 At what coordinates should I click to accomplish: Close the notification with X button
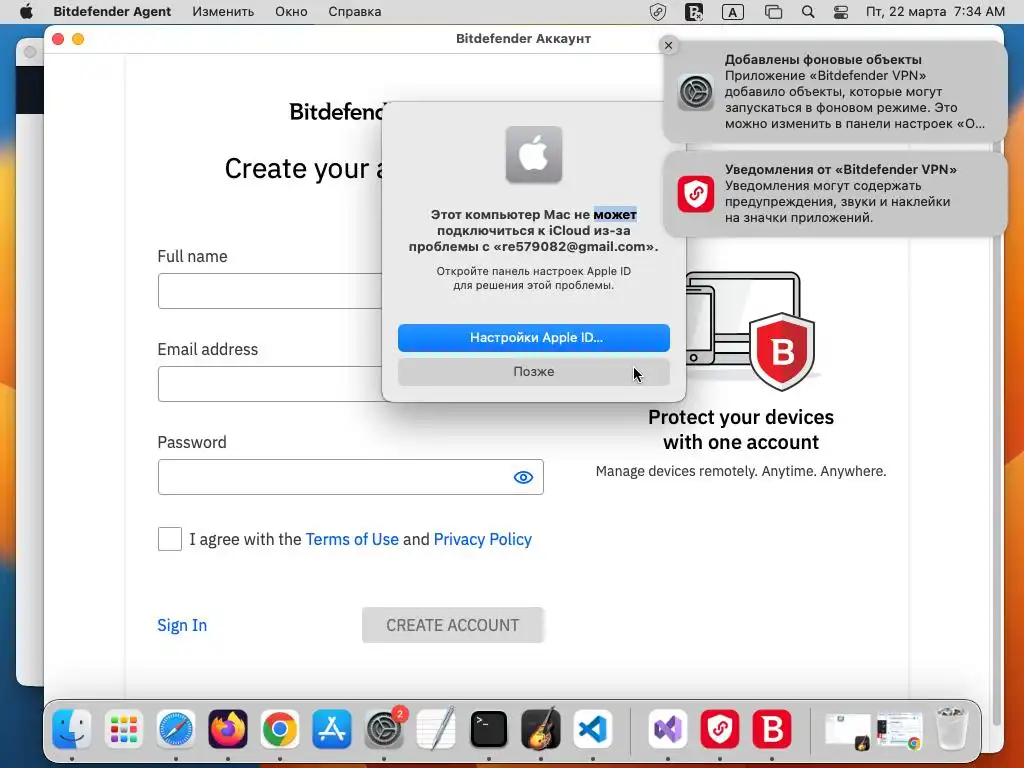pyautogui.click(x=668, y=45)
